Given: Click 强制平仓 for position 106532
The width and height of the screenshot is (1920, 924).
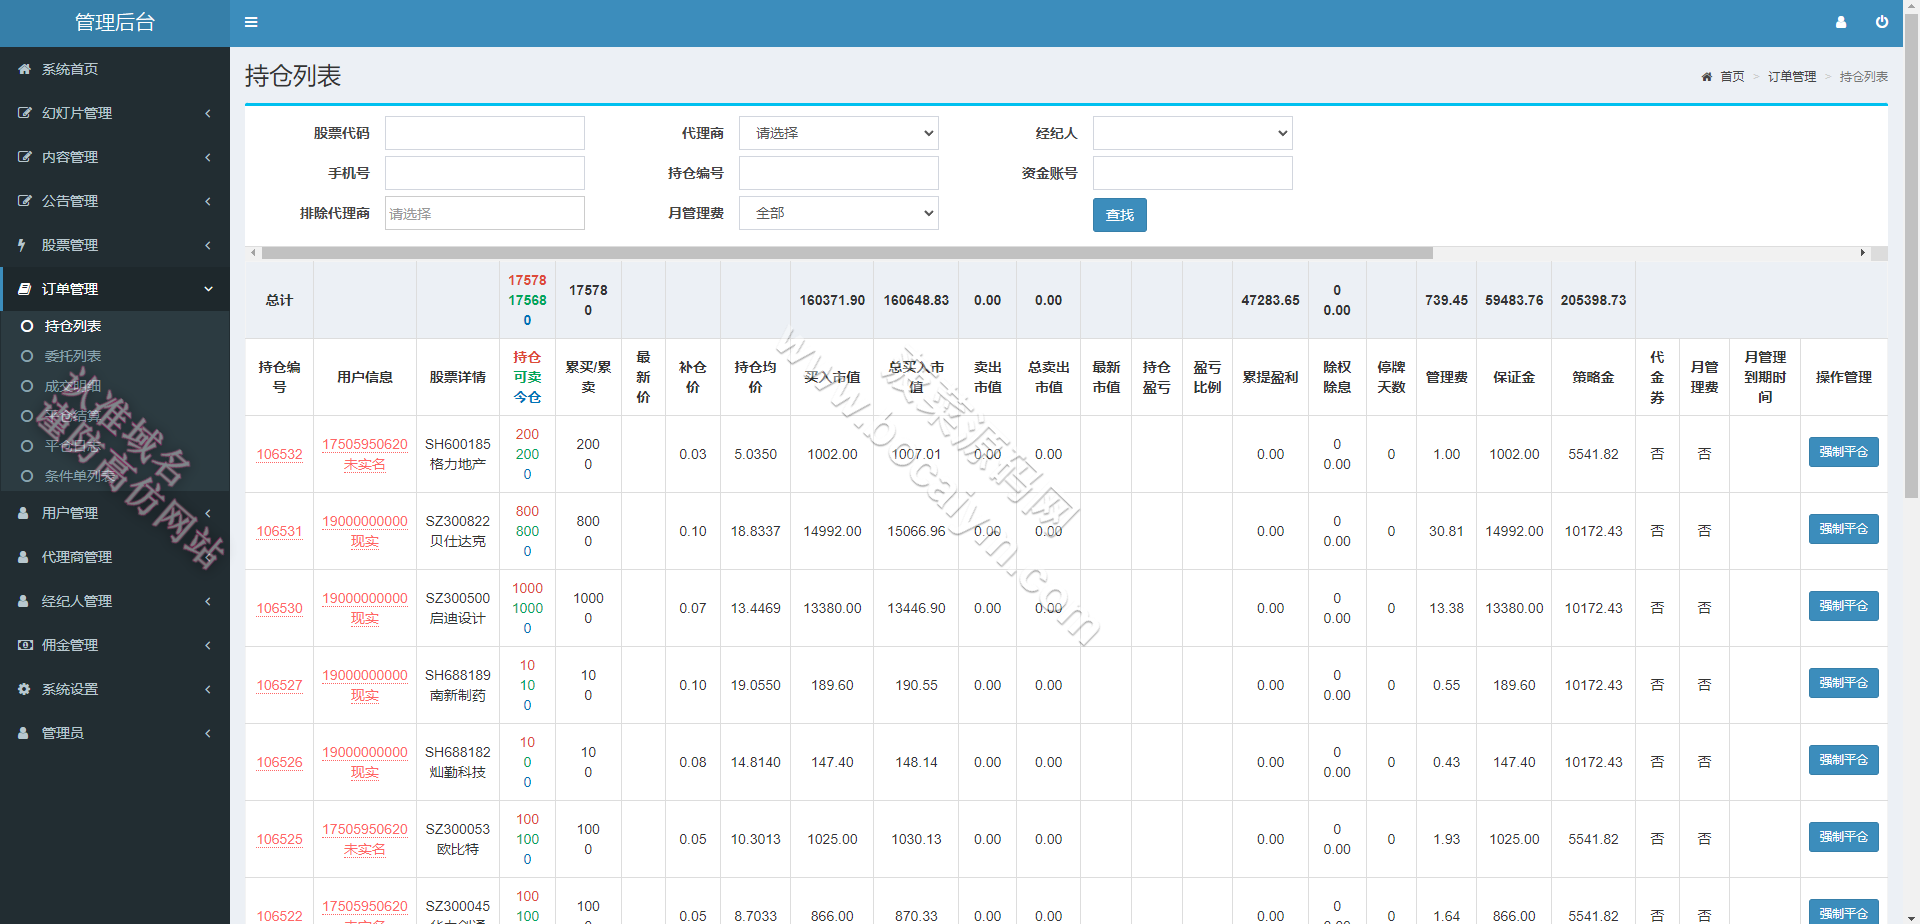Looking at the screenshot, I should (1843, 452).
